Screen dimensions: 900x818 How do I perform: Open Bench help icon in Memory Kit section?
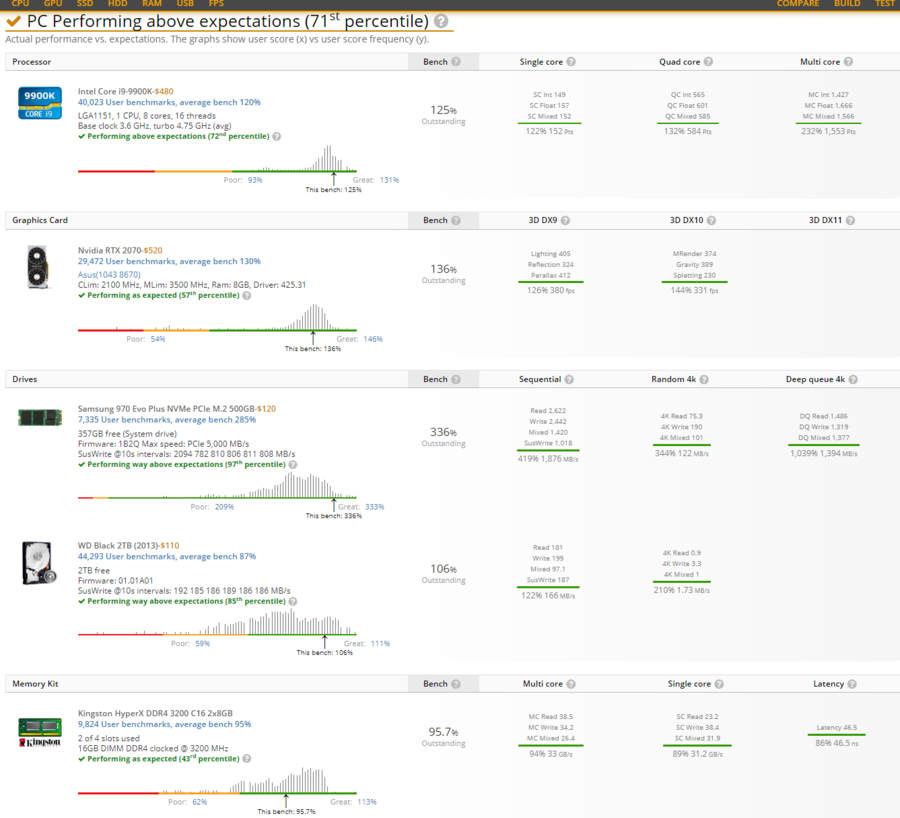(456, 684)
